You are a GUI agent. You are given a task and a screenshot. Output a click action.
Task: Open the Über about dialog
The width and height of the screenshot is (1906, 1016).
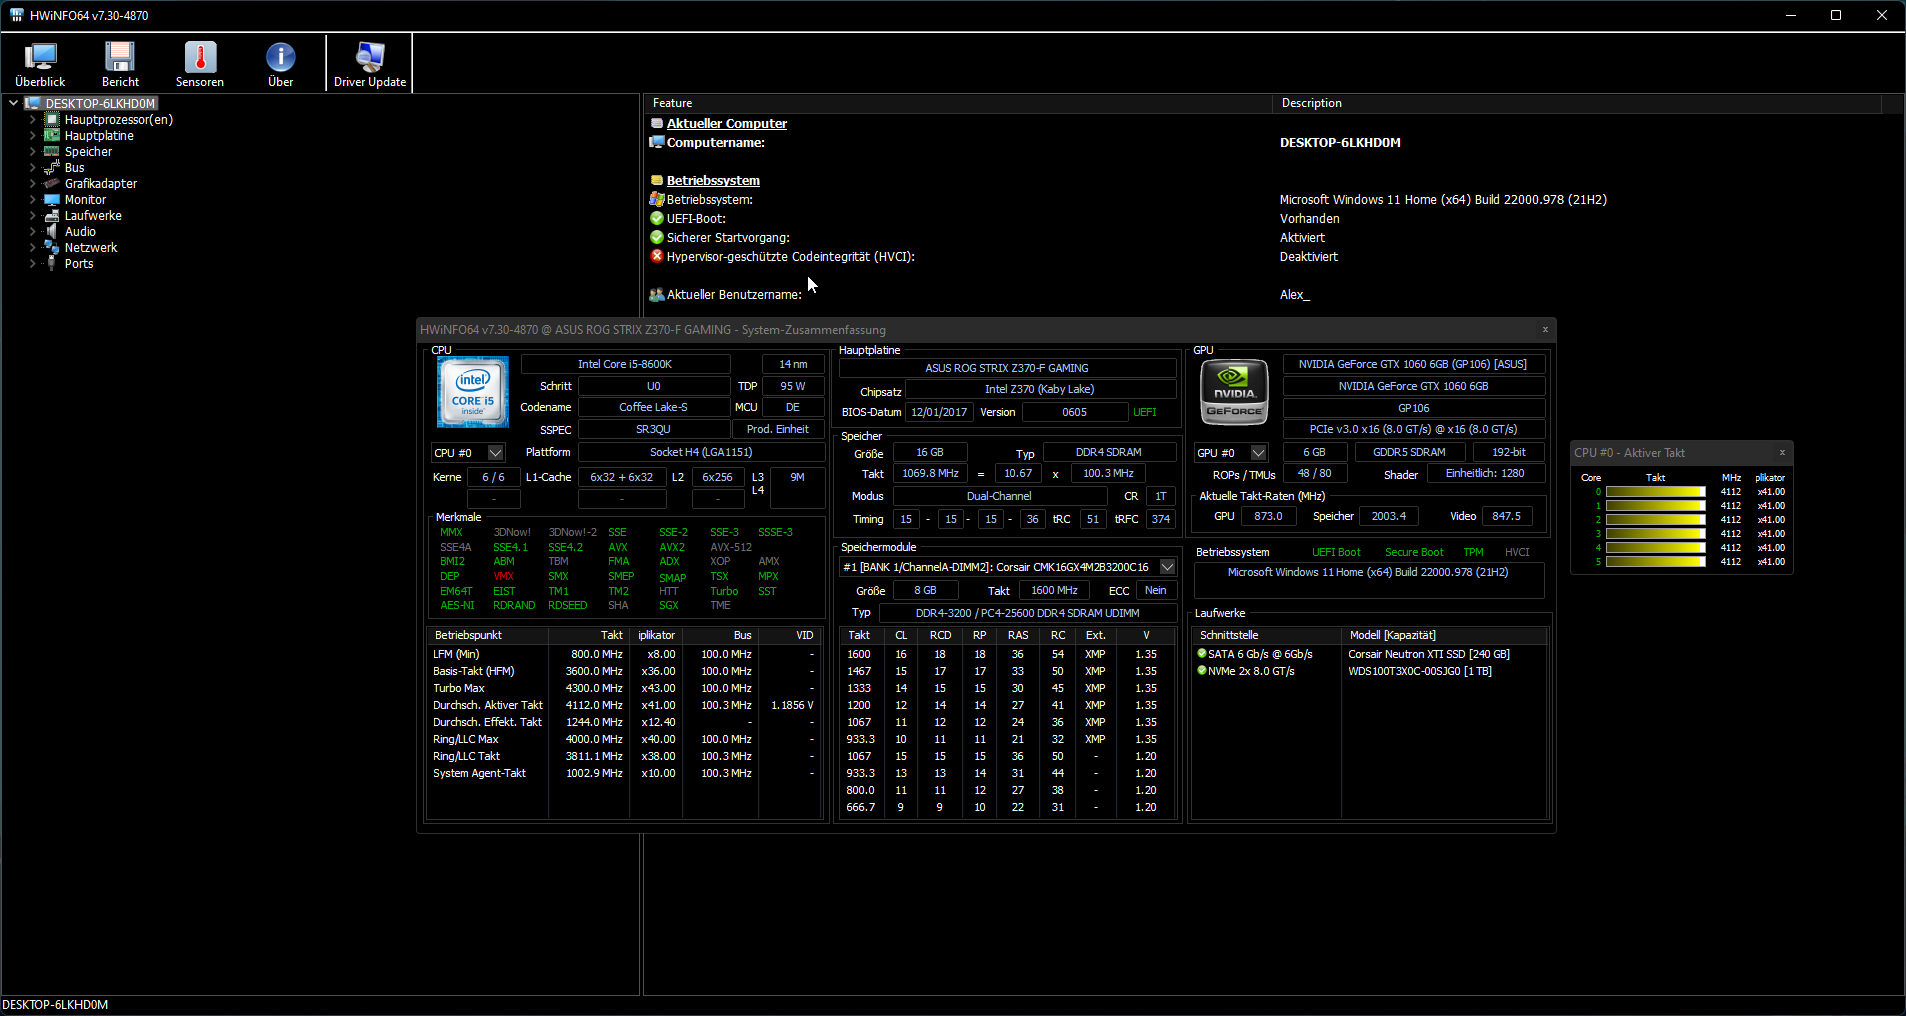281,65
